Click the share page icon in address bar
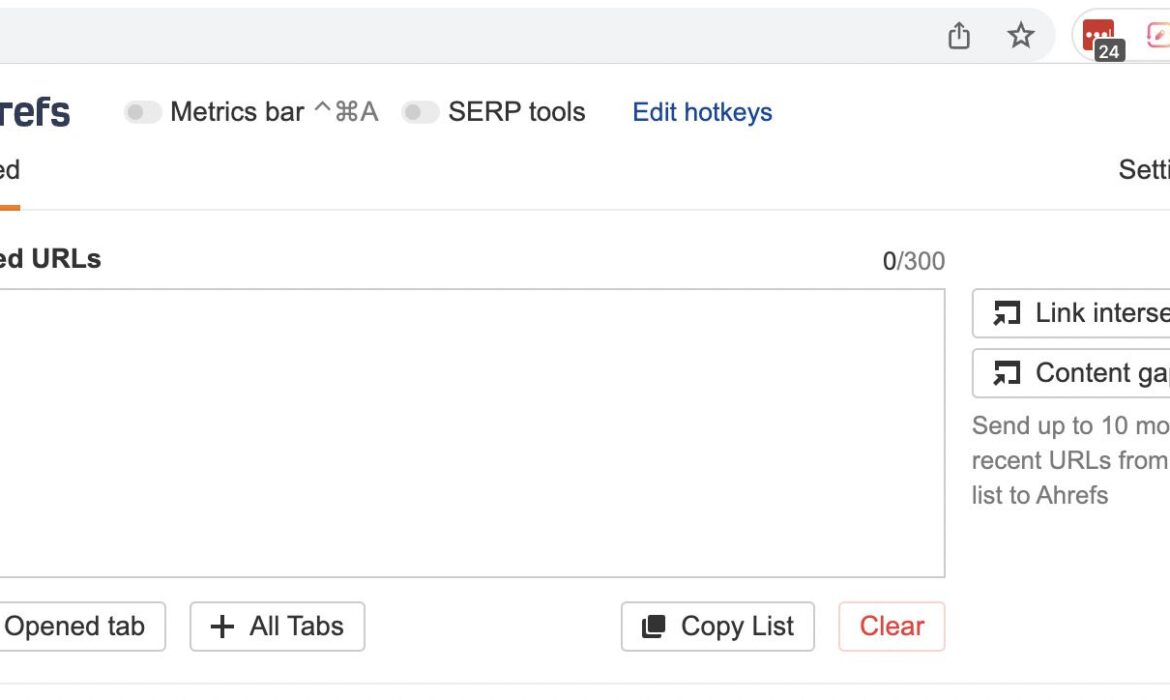Viewport: 1170px width, 700px height. [x=959, y=36]
